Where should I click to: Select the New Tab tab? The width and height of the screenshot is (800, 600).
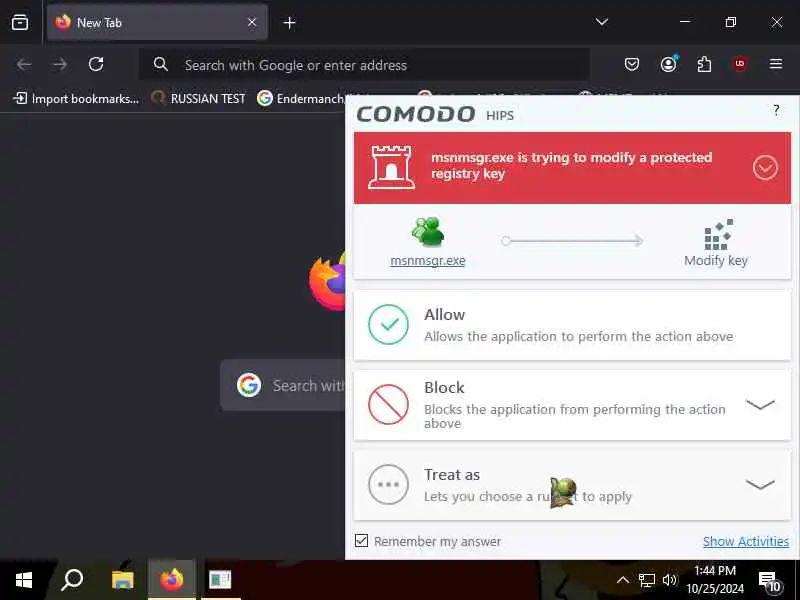coord(157,22)
